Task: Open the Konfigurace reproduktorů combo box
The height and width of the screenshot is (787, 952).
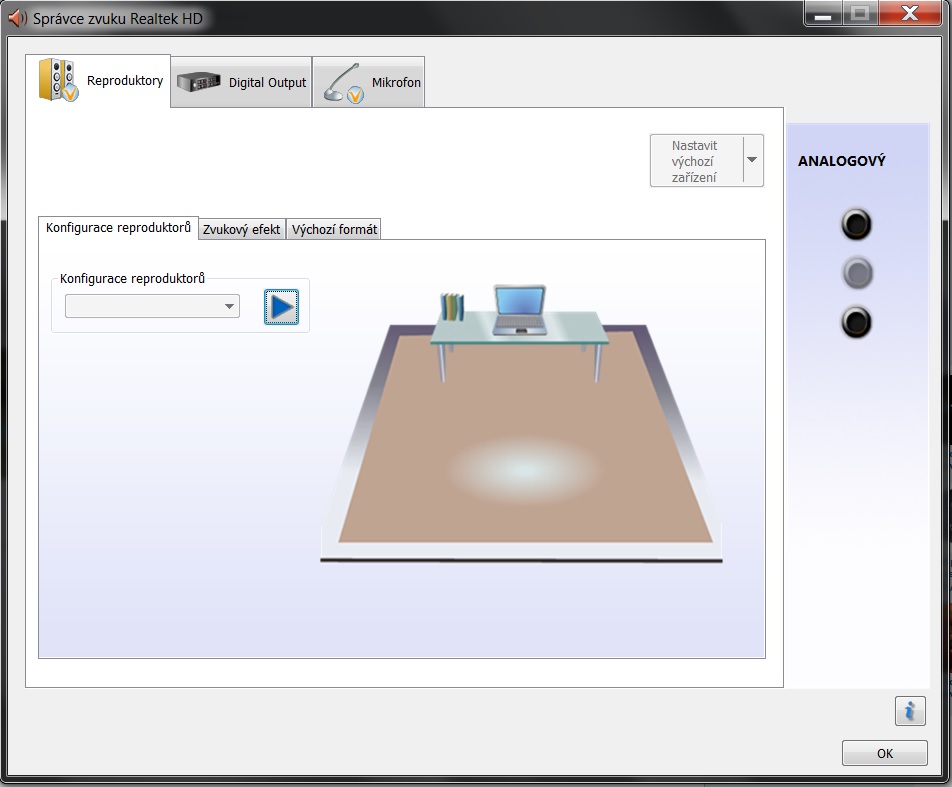Action: [x=152, y=306]
